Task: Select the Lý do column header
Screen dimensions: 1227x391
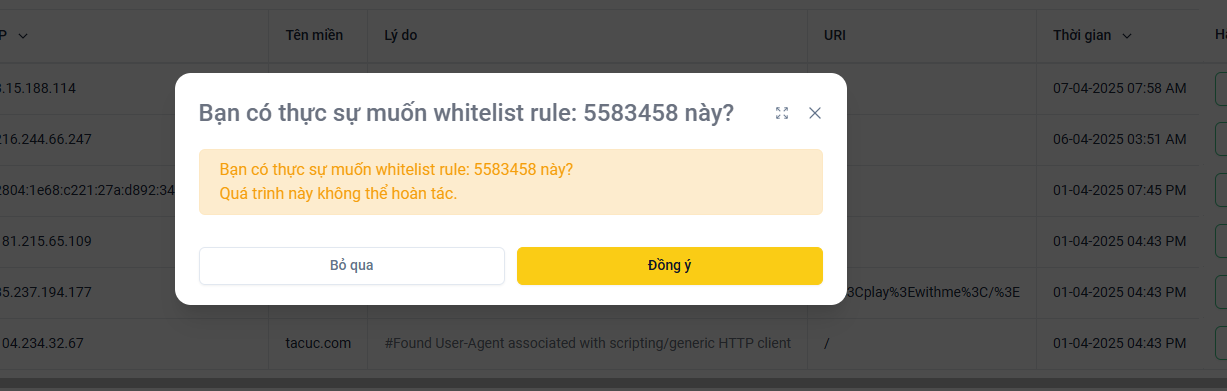Action: (401, 35)
